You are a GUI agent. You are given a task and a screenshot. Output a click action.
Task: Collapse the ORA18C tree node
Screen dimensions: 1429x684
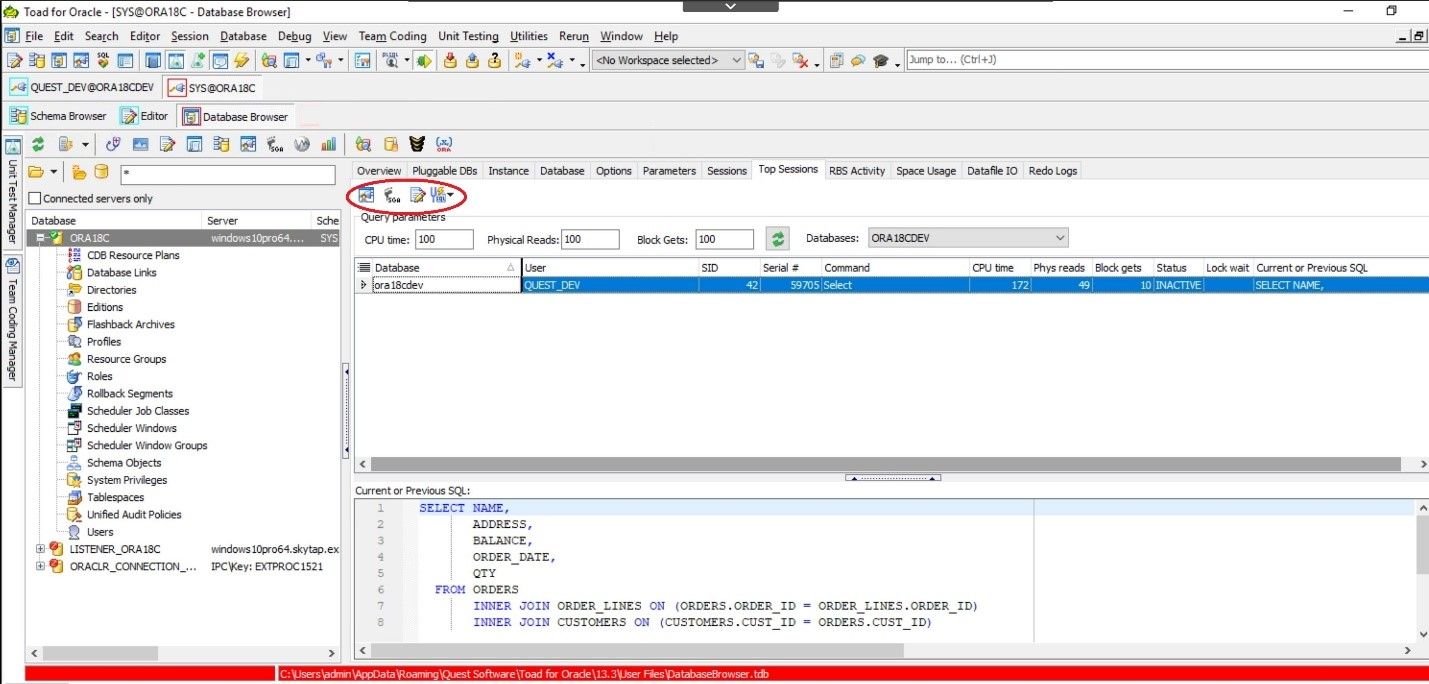pos(41,238)
